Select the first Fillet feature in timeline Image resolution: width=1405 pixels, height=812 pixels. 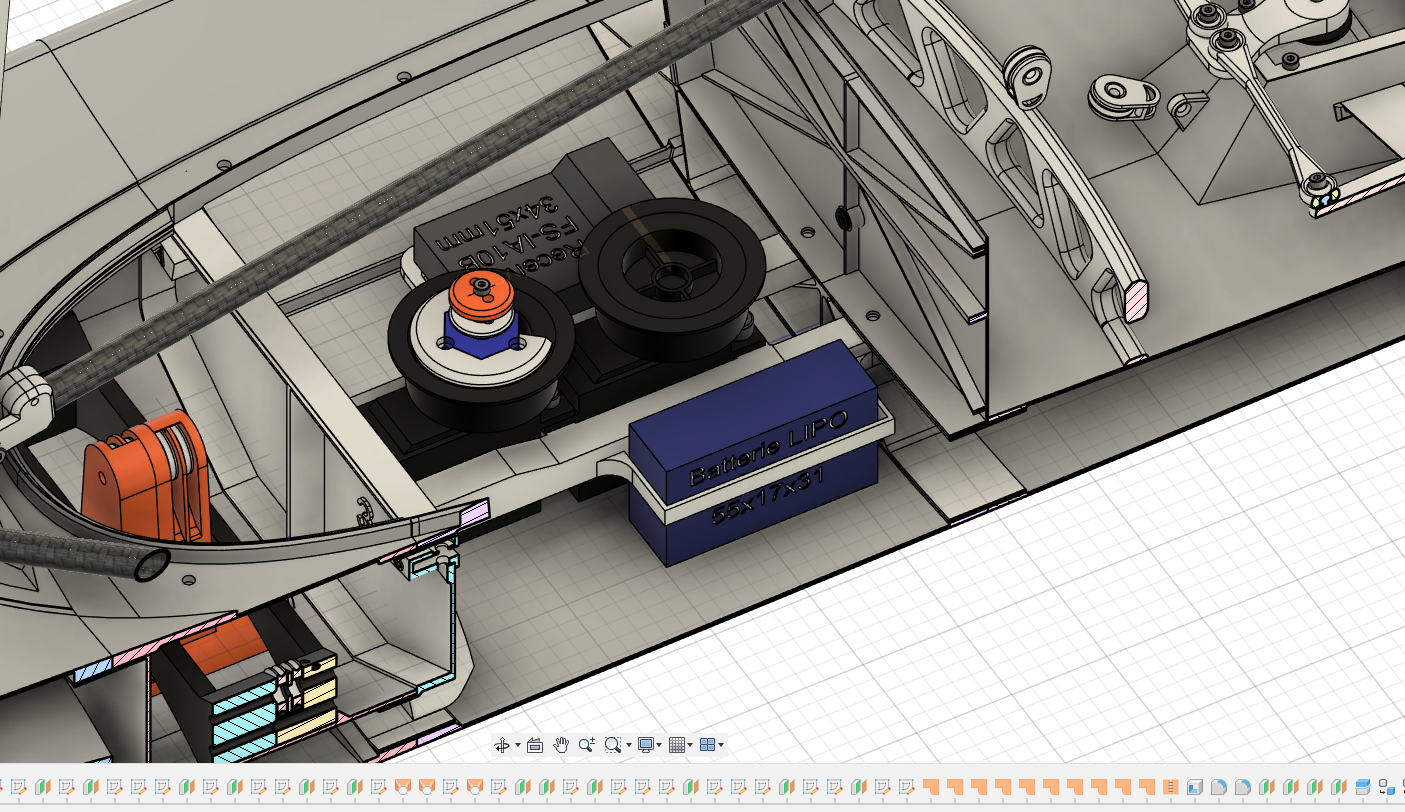pyautogui.click(x=1219, y=787)
